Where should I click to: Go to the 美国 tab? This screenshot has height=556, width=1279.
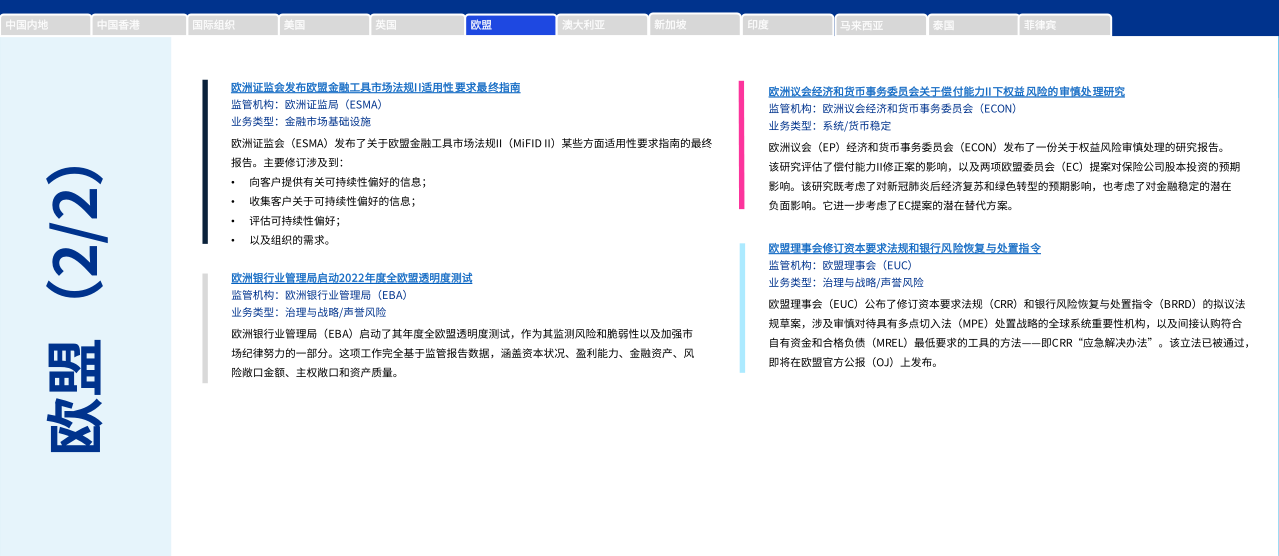[324, 25]
